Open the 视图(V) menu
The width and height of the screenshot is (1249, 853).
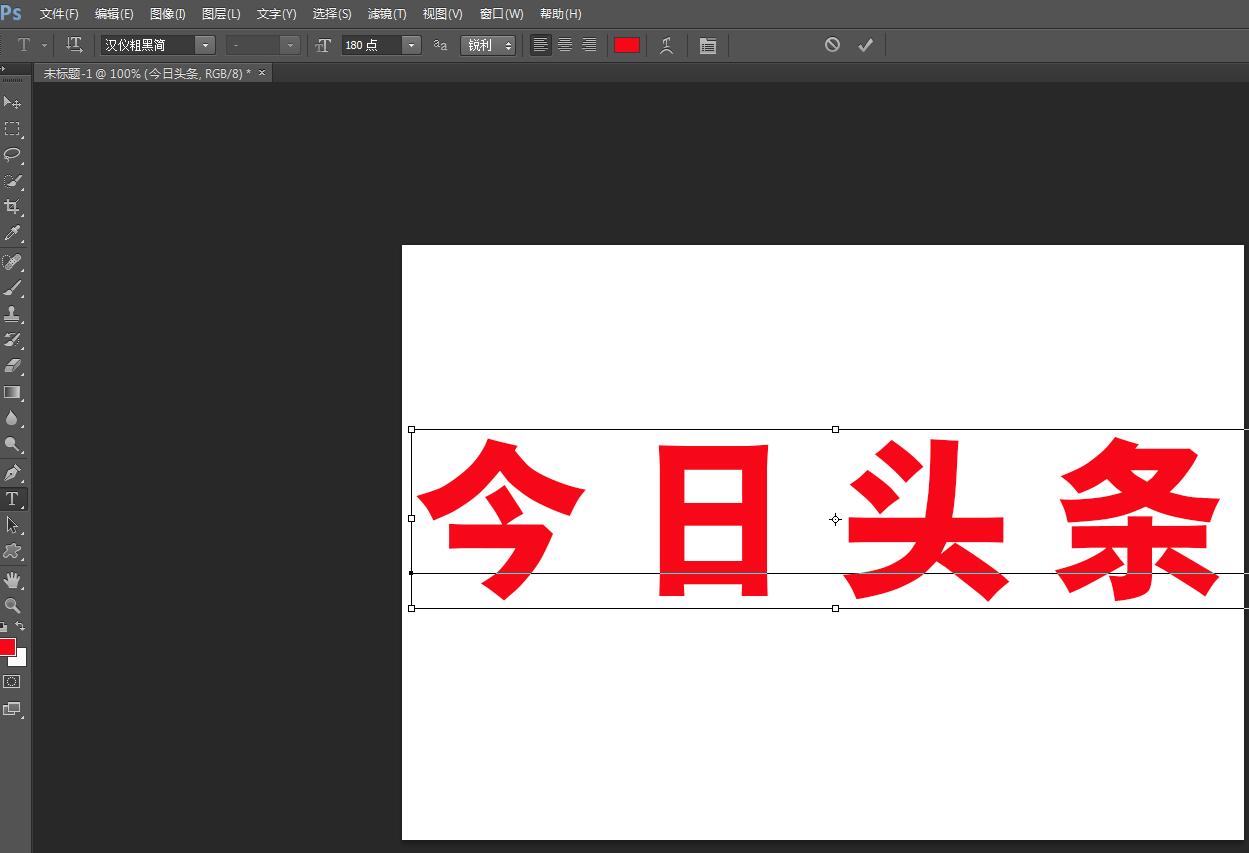(x=442, y=14)
